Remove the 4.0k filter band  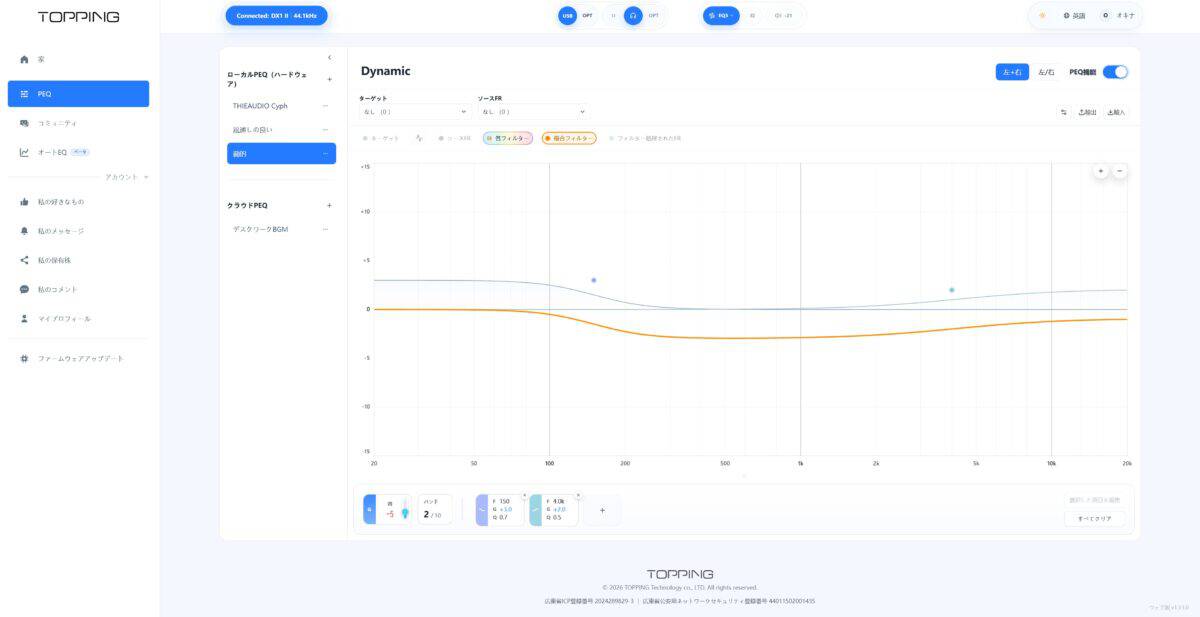578,495
